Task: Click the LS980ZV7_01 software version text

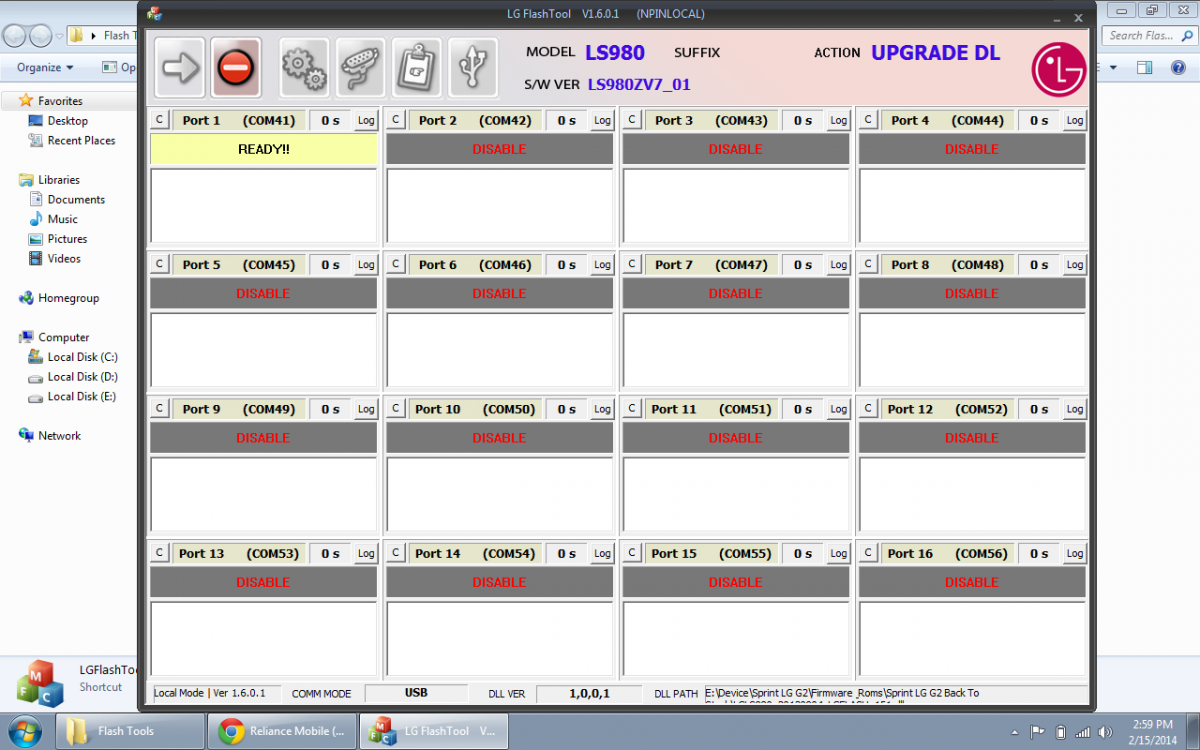Action: (639, 85)
